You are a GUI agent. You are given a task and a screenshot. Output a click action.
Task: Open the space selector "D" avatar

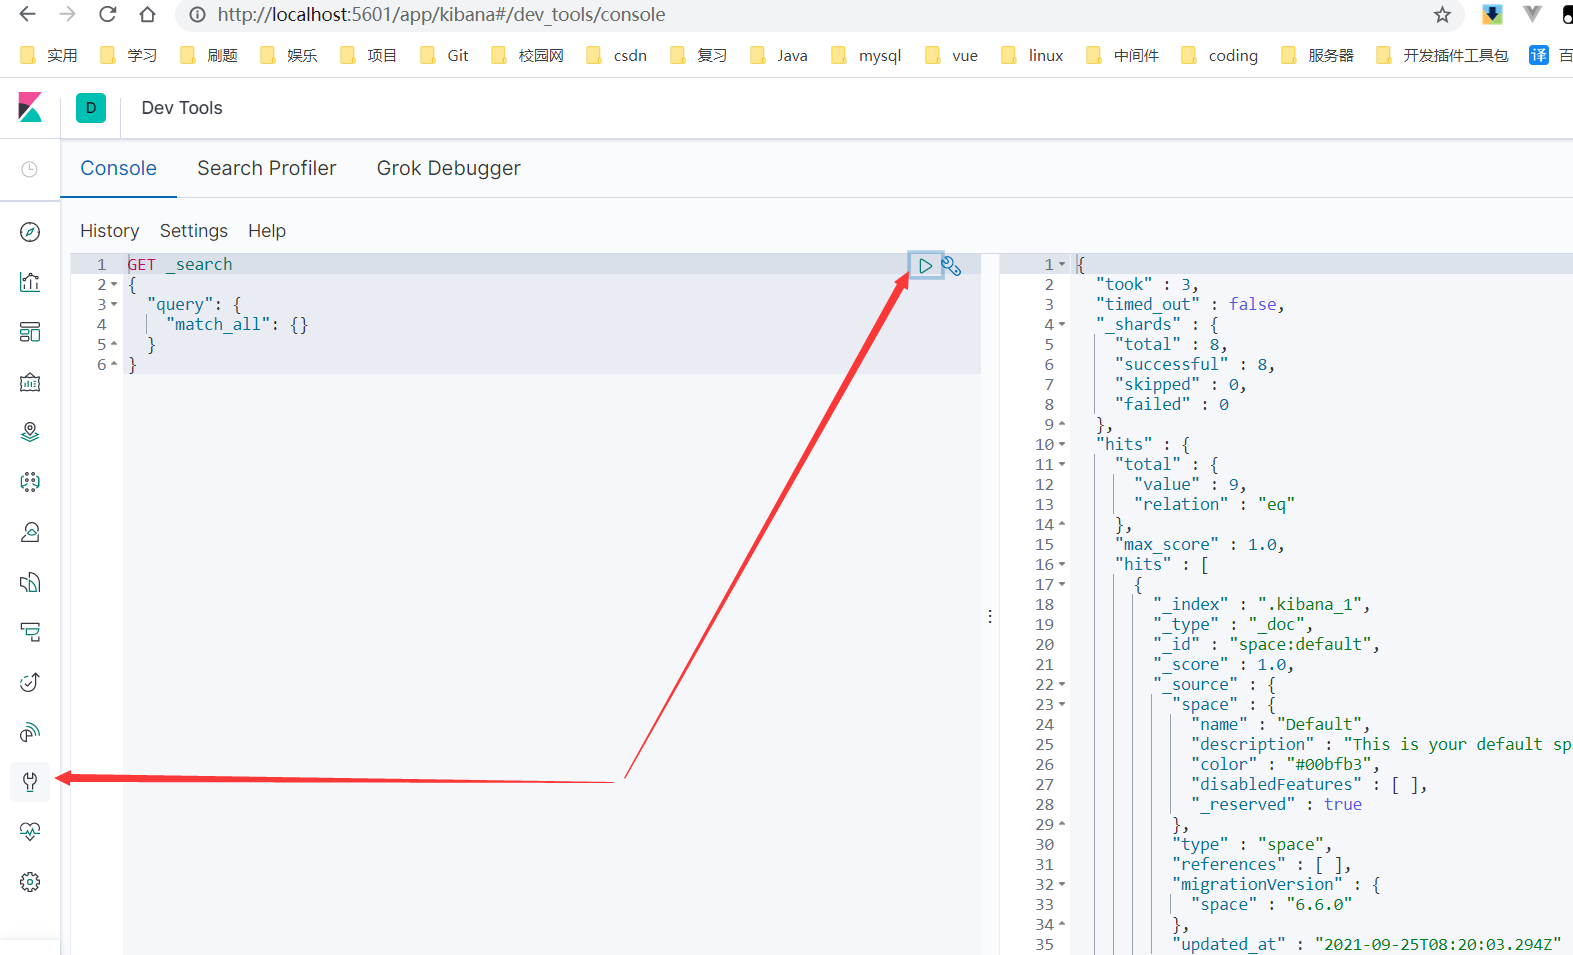click(91, 108)
